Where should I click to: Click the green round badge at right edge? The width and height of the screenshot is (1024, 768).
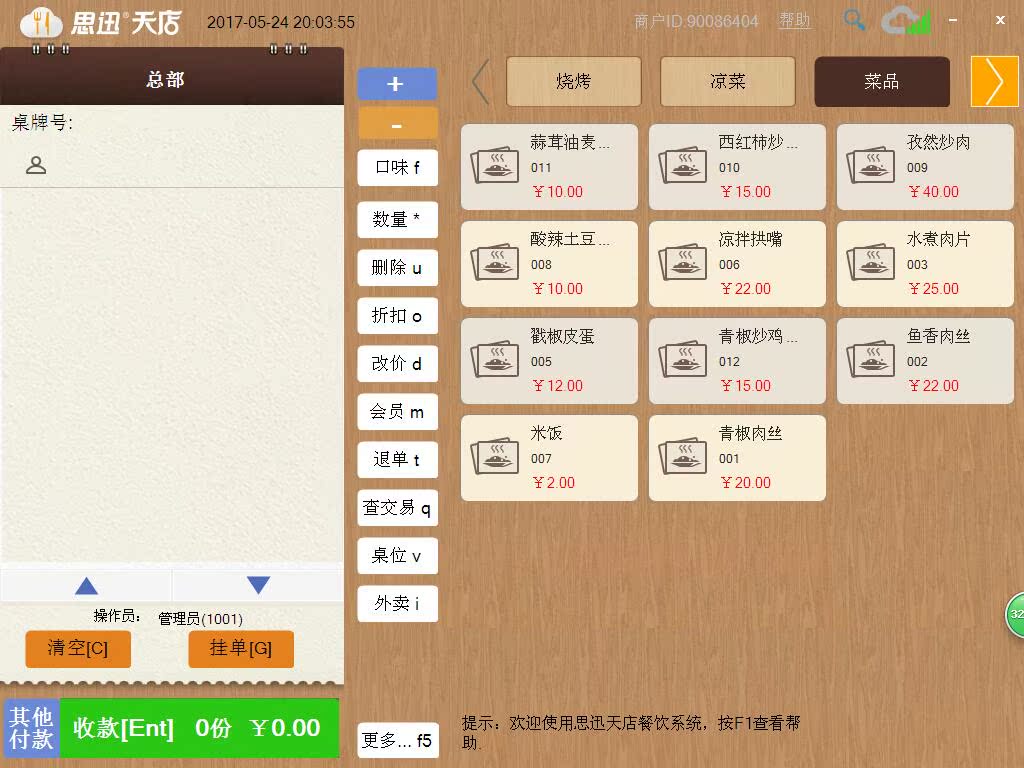coord(1014,614)
